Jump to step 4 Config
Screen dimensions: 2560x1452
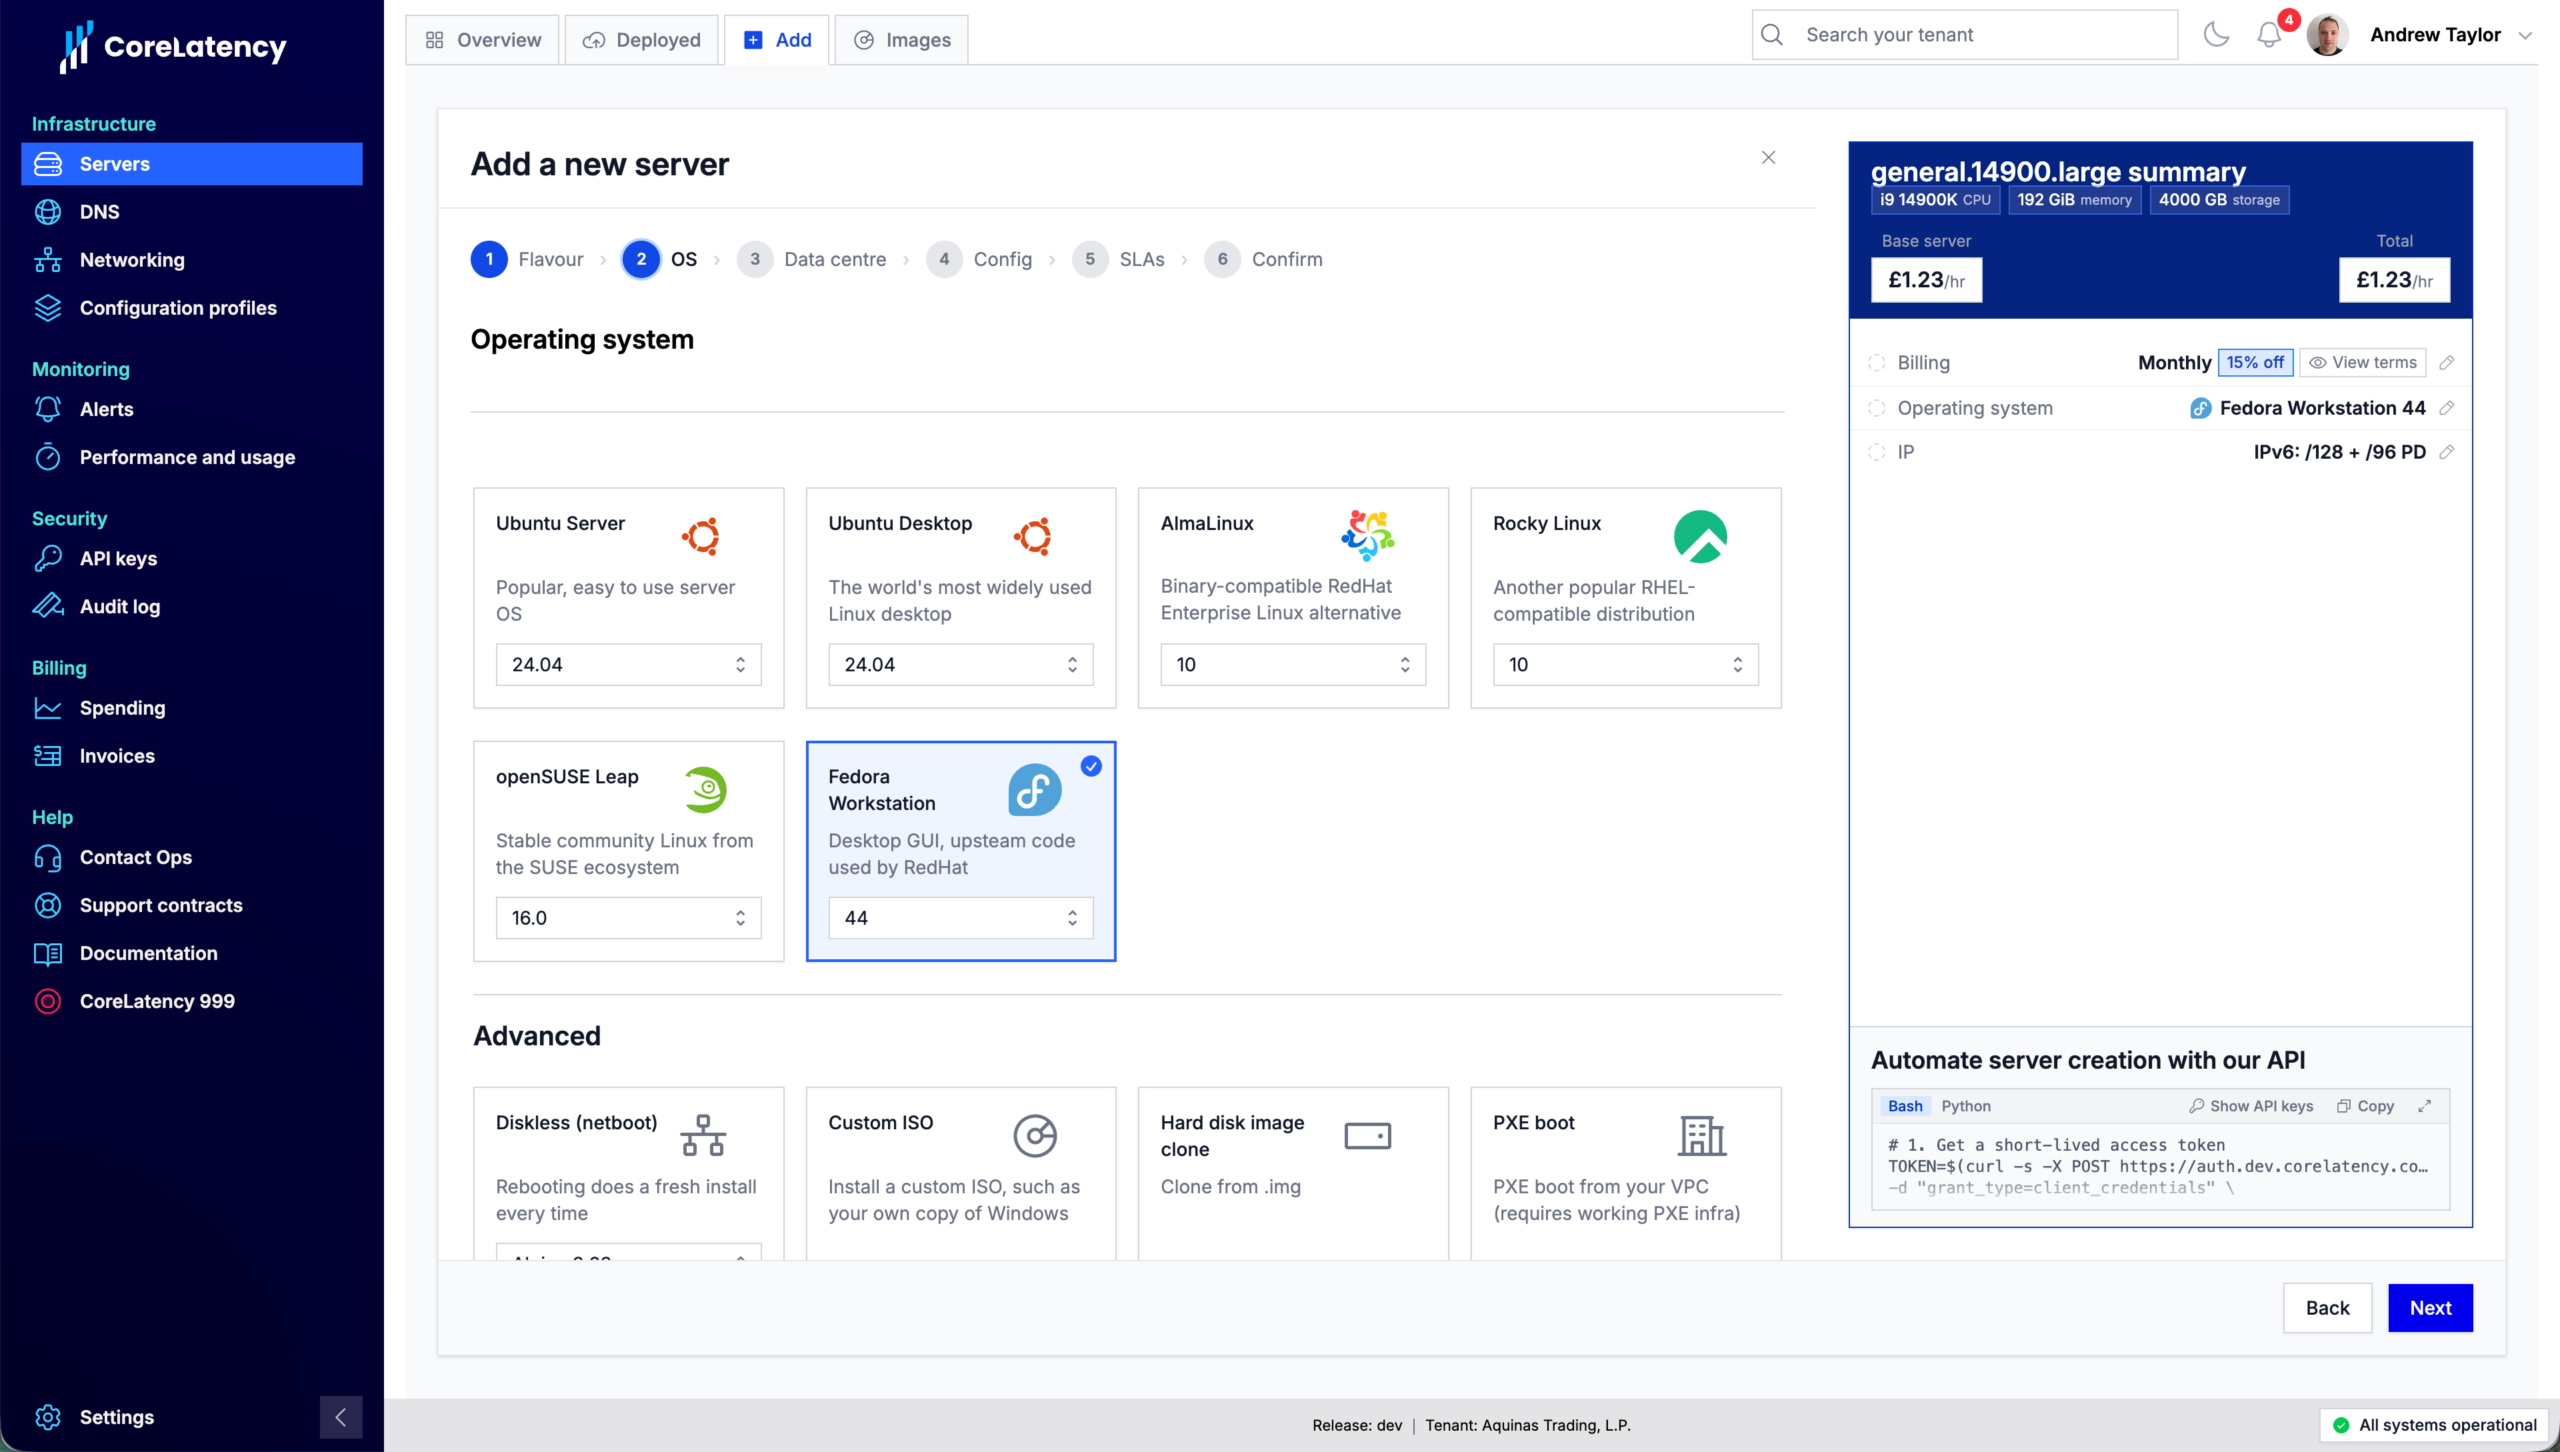pos(979,259)
